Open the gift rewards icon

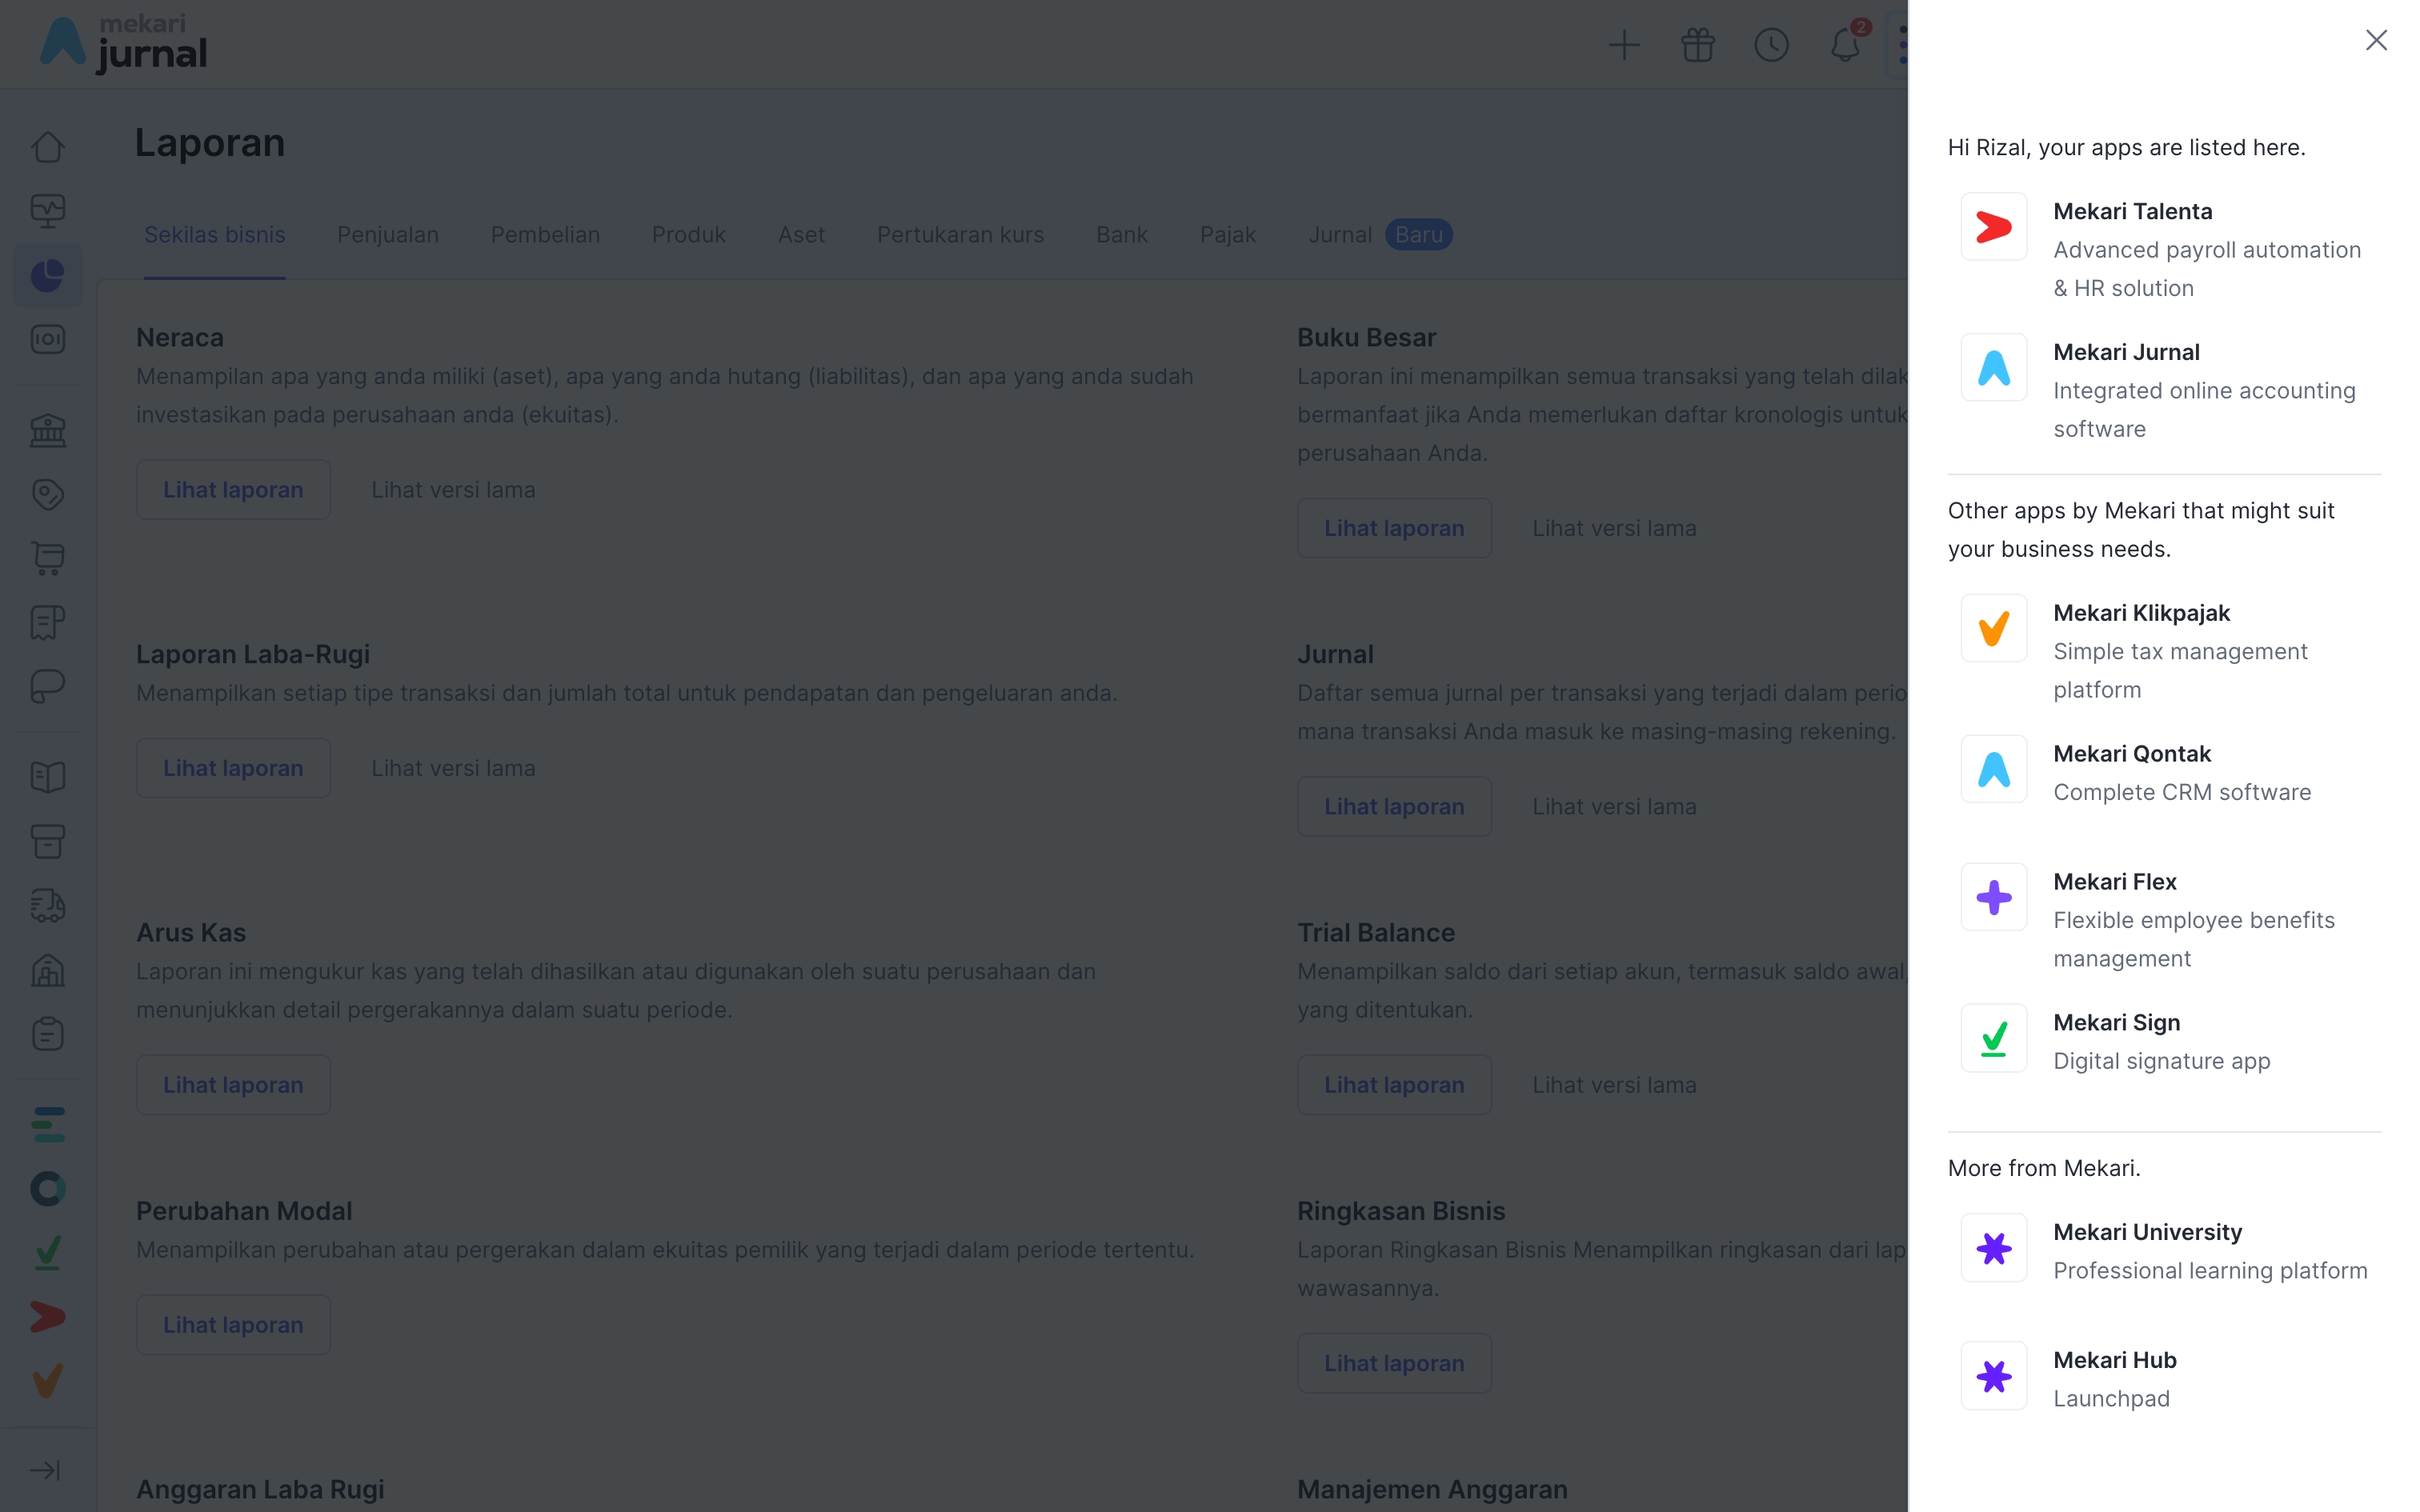pyautogui.click(x=1697, y=45)
